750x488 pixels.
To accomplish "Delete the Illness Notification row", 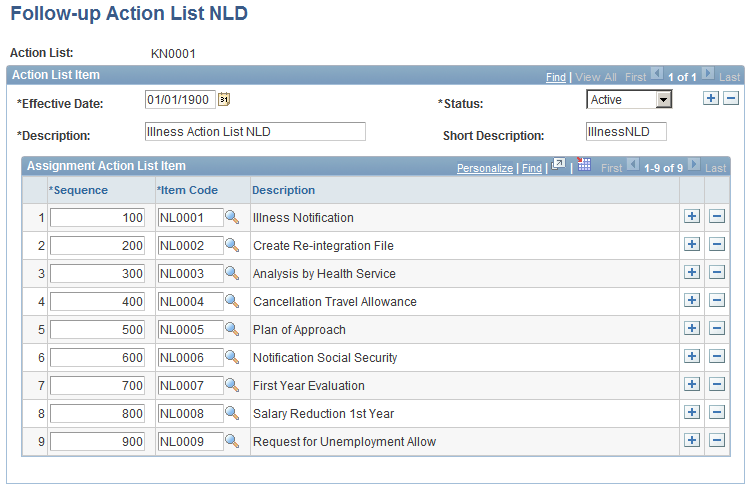I will pos(717,216).
